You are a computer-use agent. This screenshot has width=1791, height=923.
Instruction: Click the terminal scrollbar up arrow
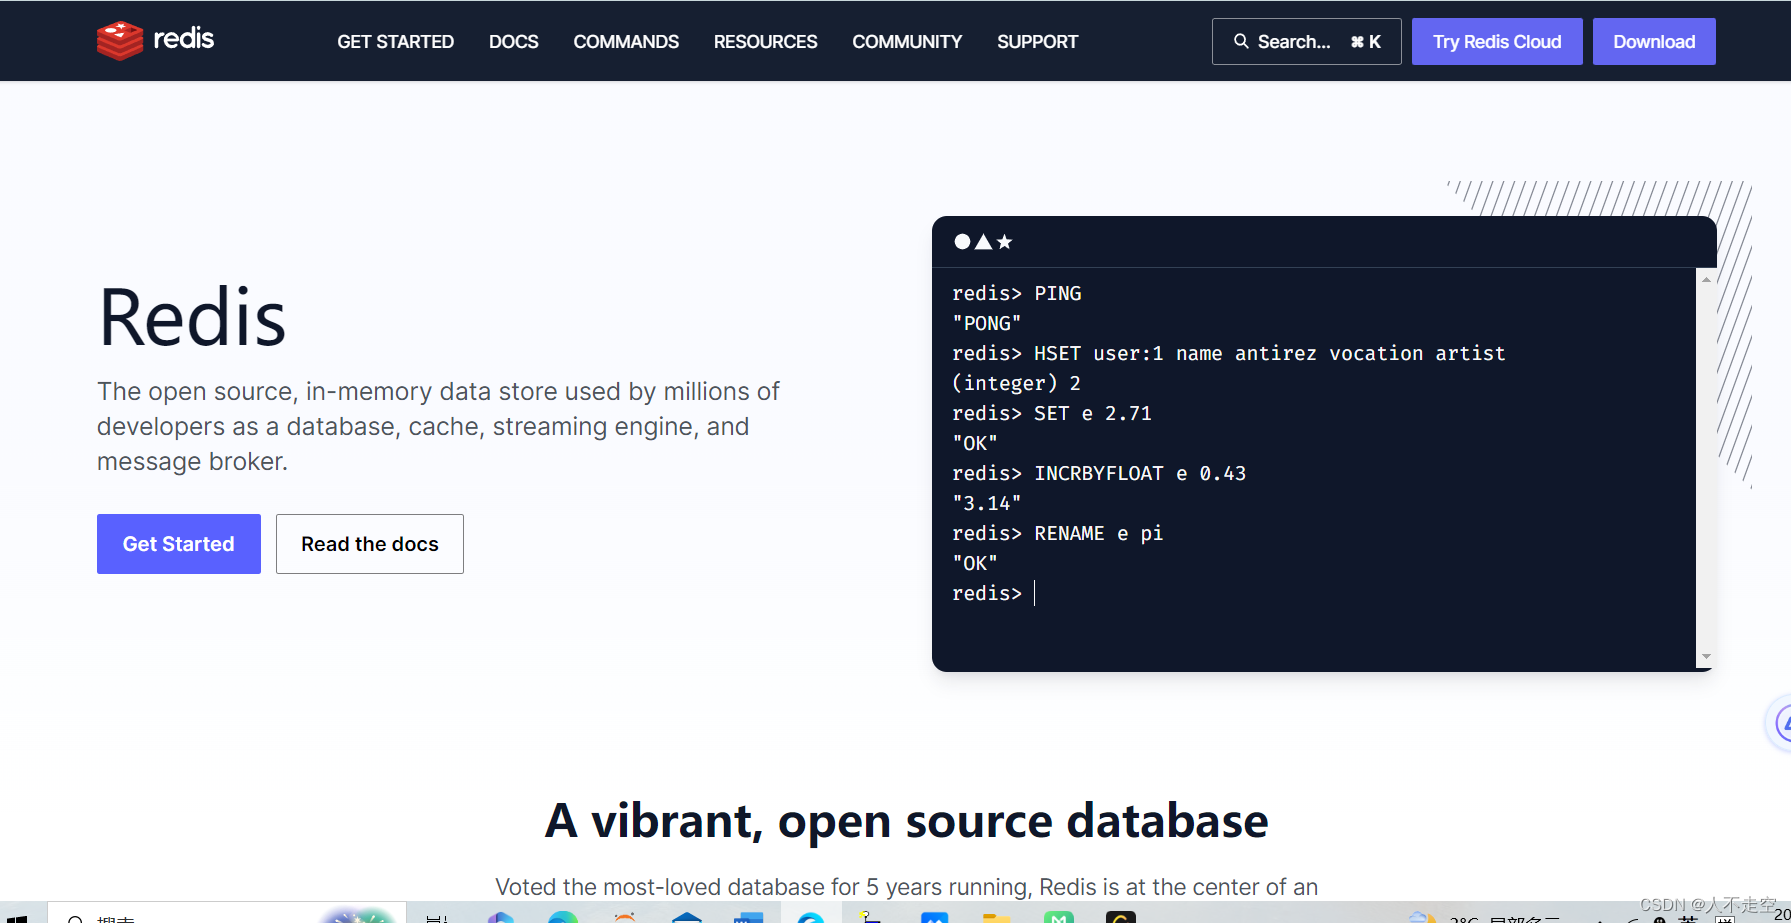pos(1706,279)
